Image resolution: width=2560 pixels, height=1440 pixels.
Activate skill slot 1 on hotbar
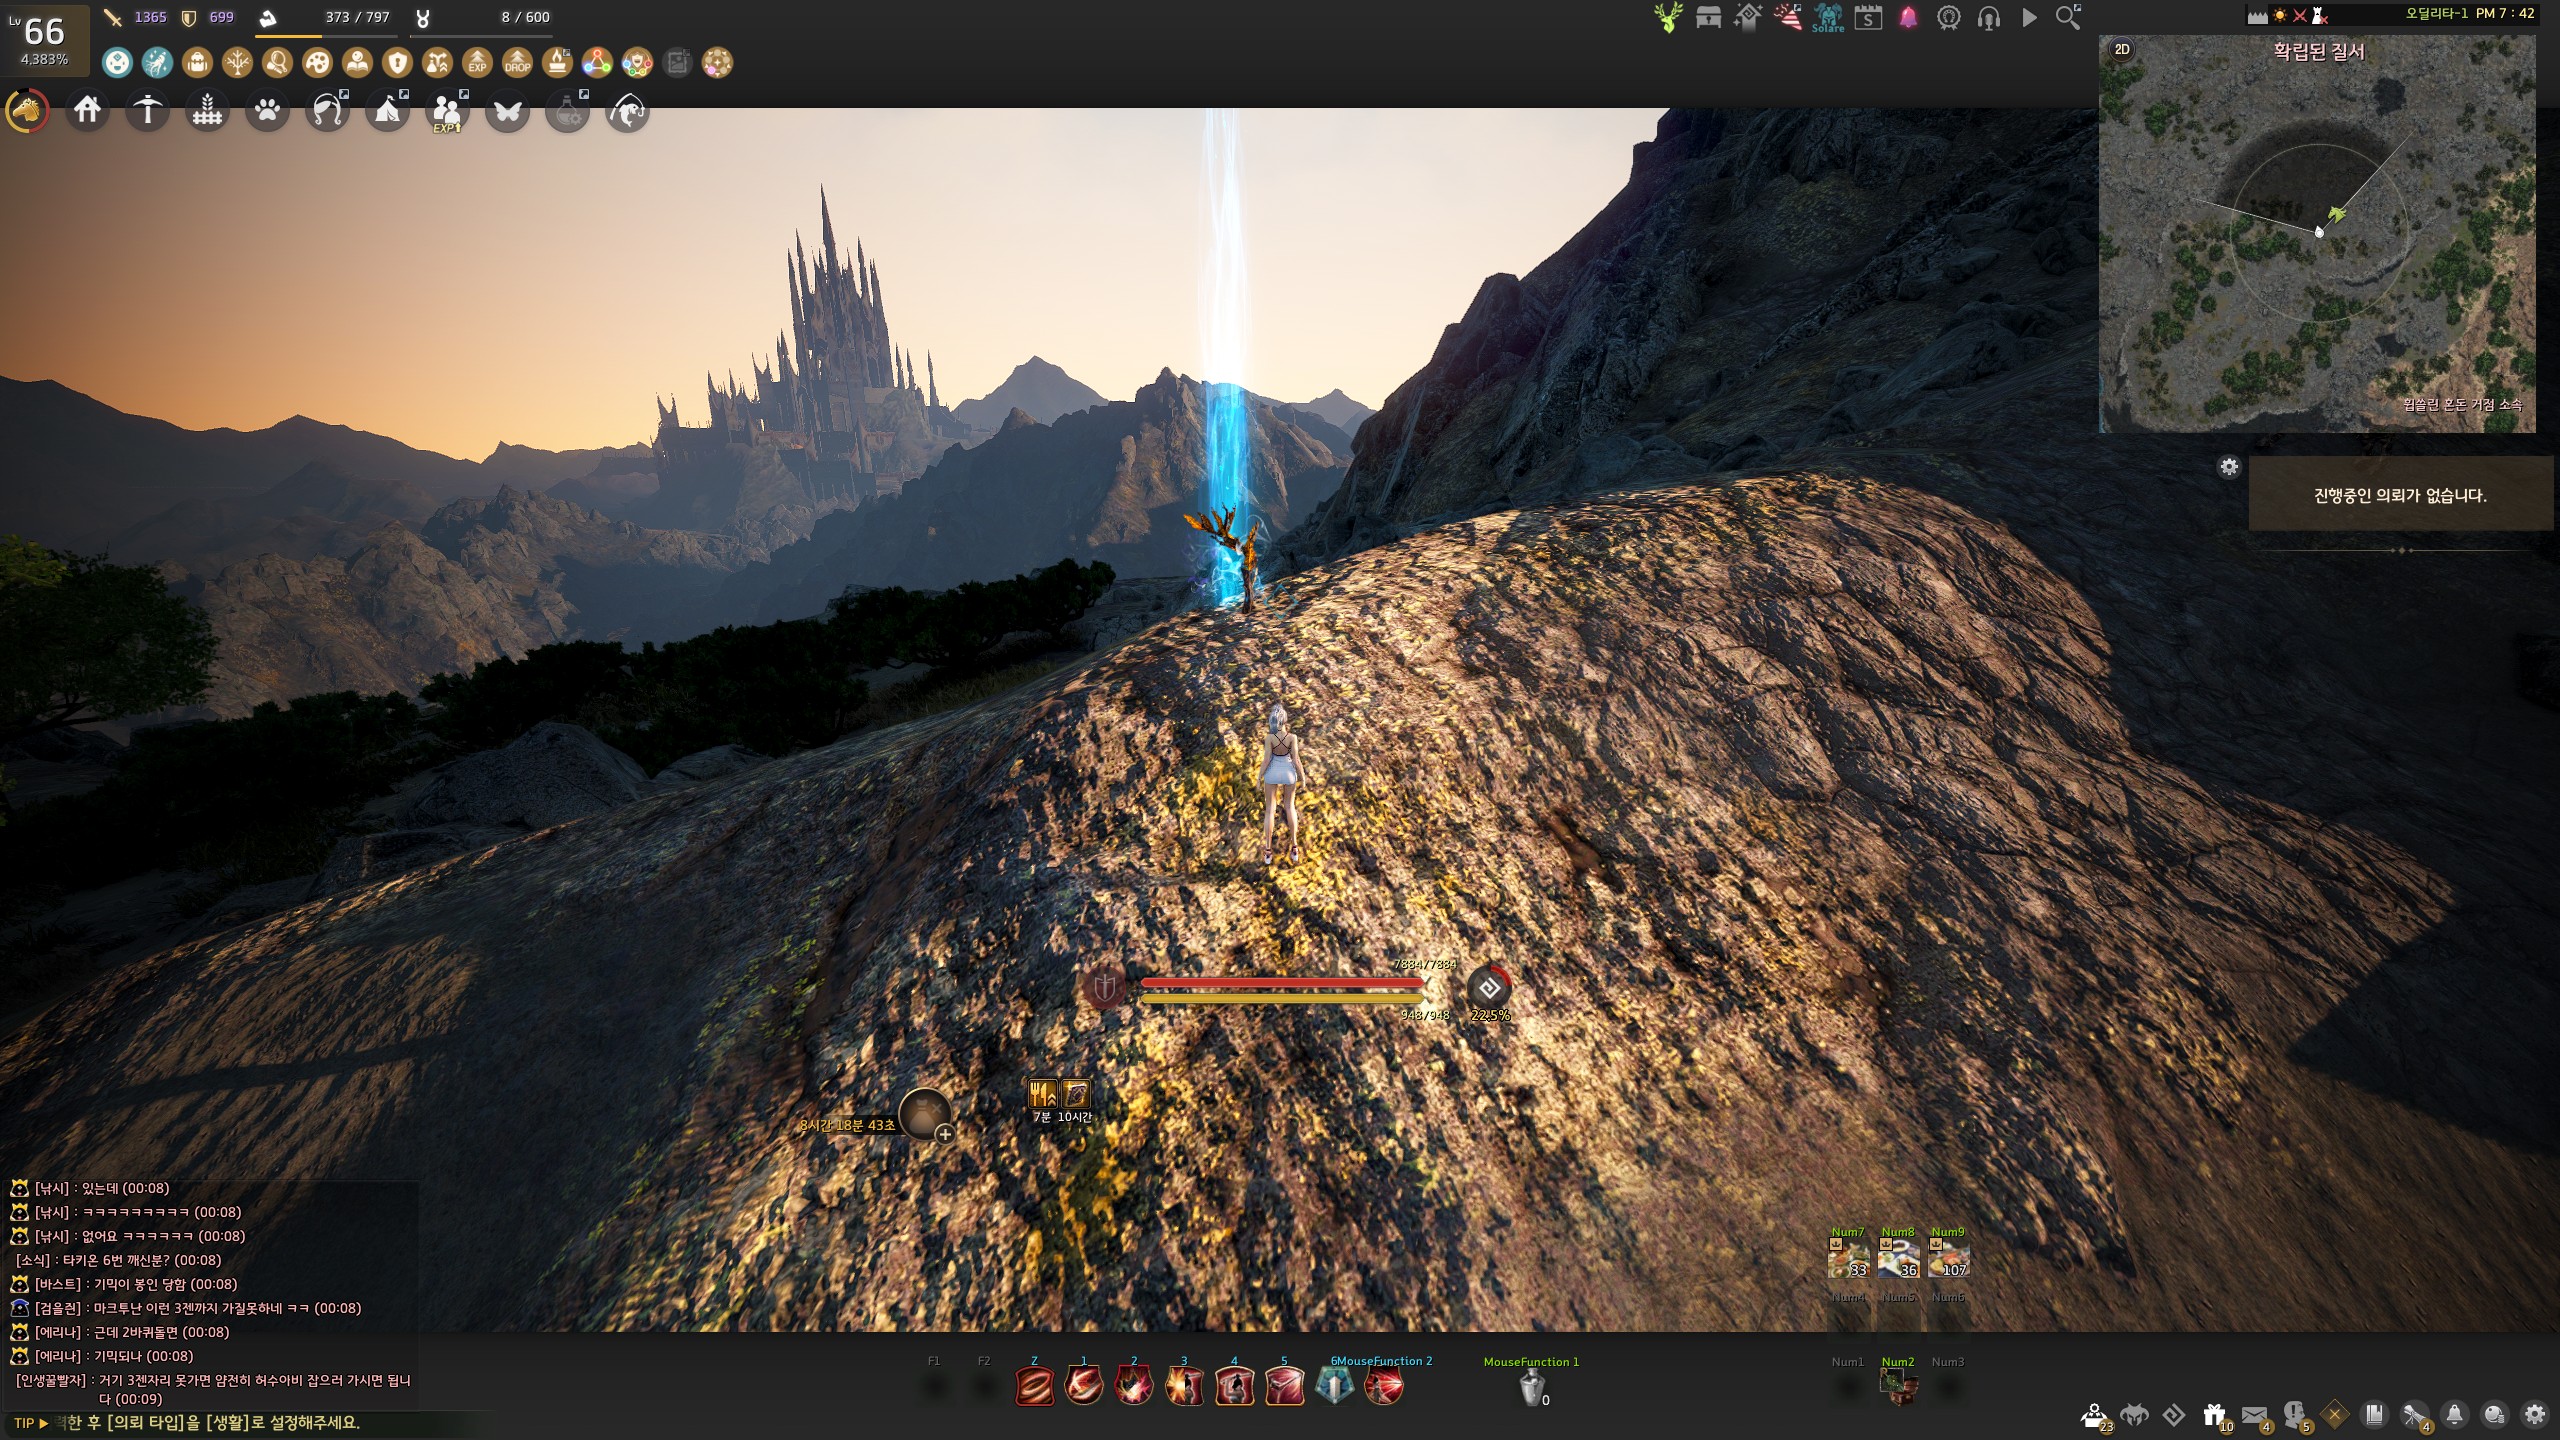[1084, 1387]
